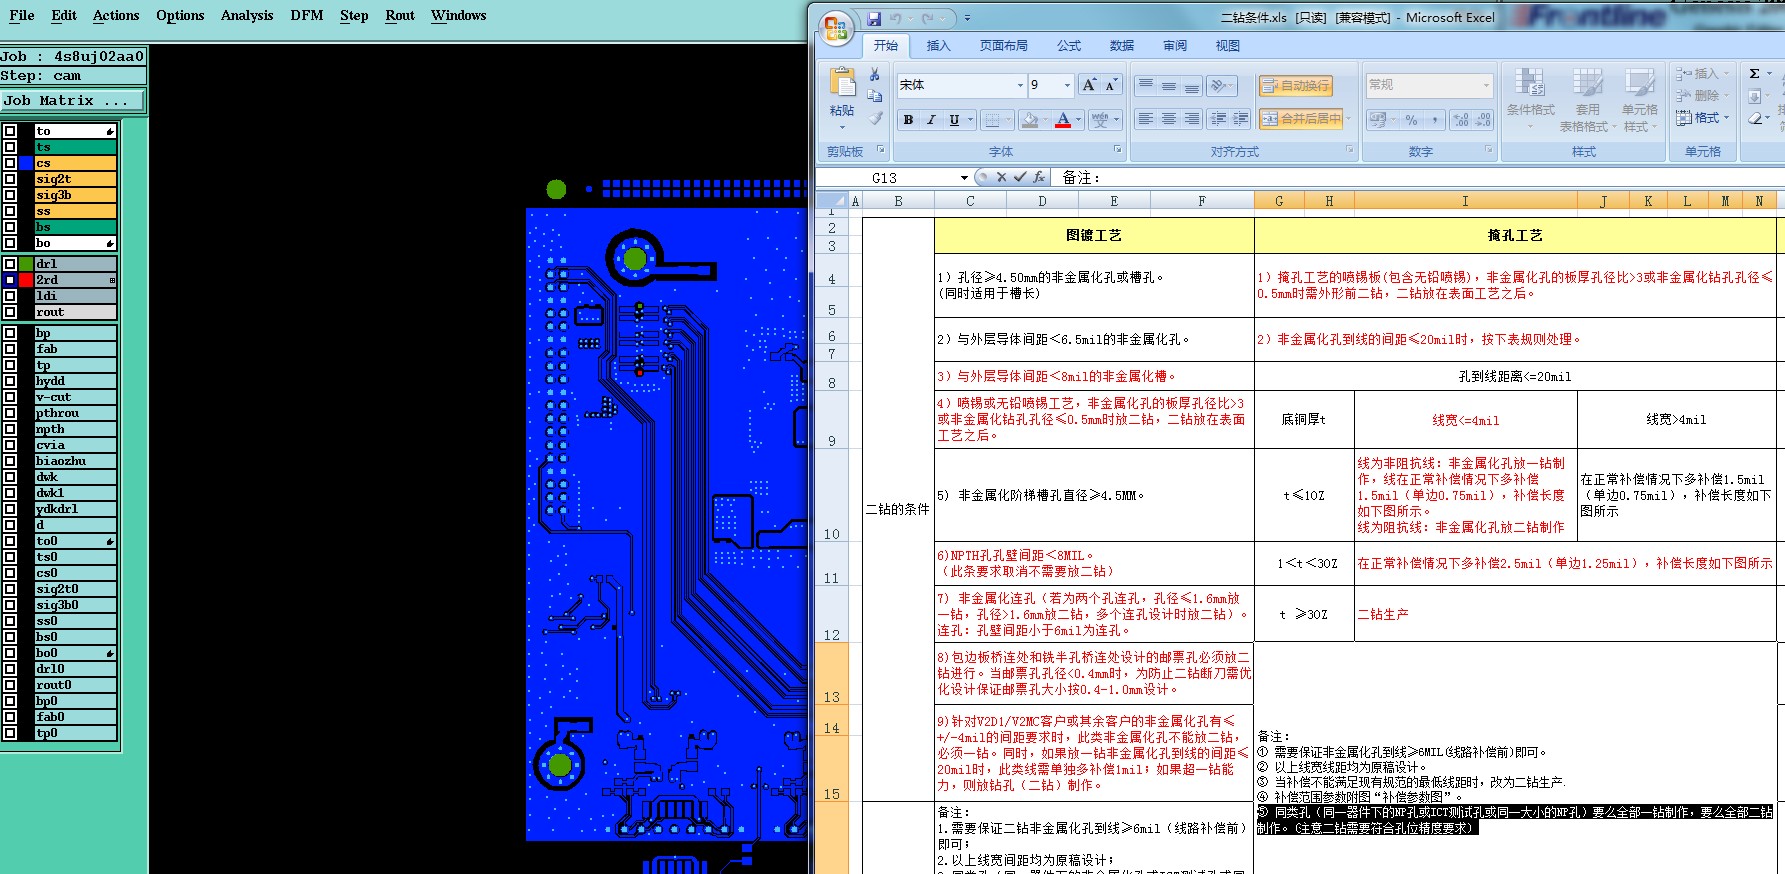Image resolution: width=1785 pixels, height=874 pixels.
Task: Toggle the checkbox for layer cs
Action: click(9, 163)
